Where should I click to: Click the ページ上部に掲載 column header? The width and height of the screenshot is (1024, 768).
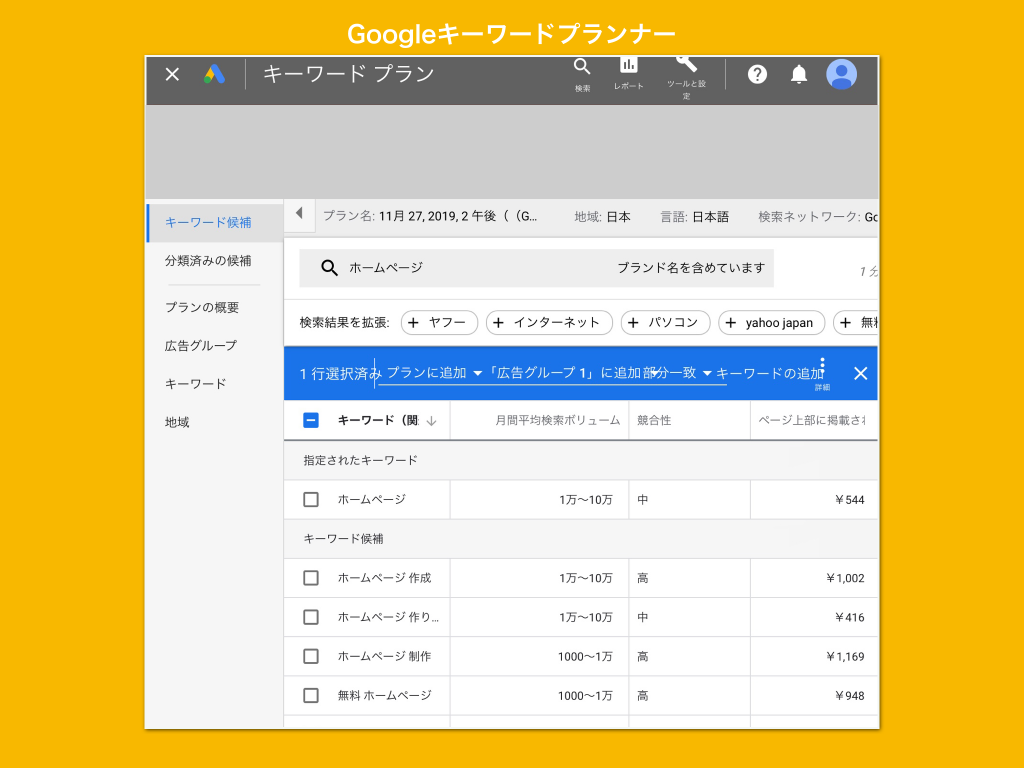811,421
